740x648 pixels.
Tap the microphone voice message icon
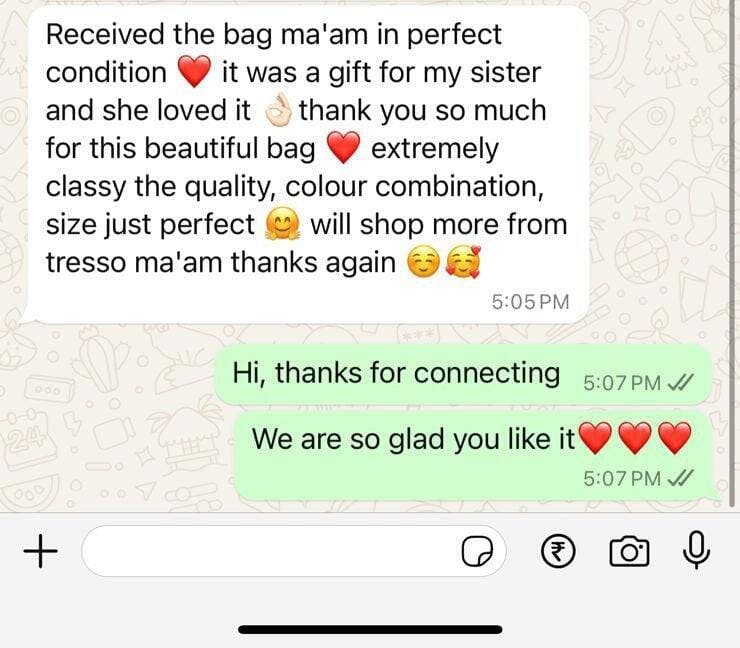(697, 550)
